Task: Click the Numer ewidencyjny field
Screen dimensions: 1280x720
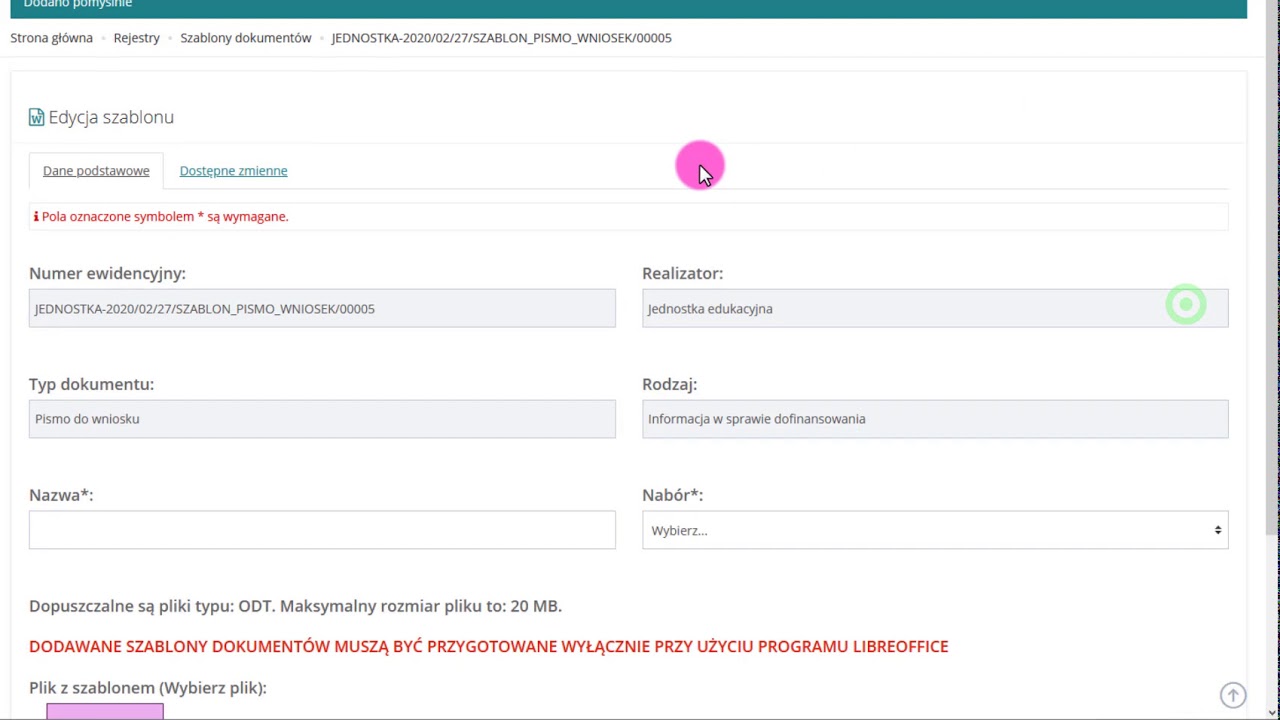Action: point(322,308)
